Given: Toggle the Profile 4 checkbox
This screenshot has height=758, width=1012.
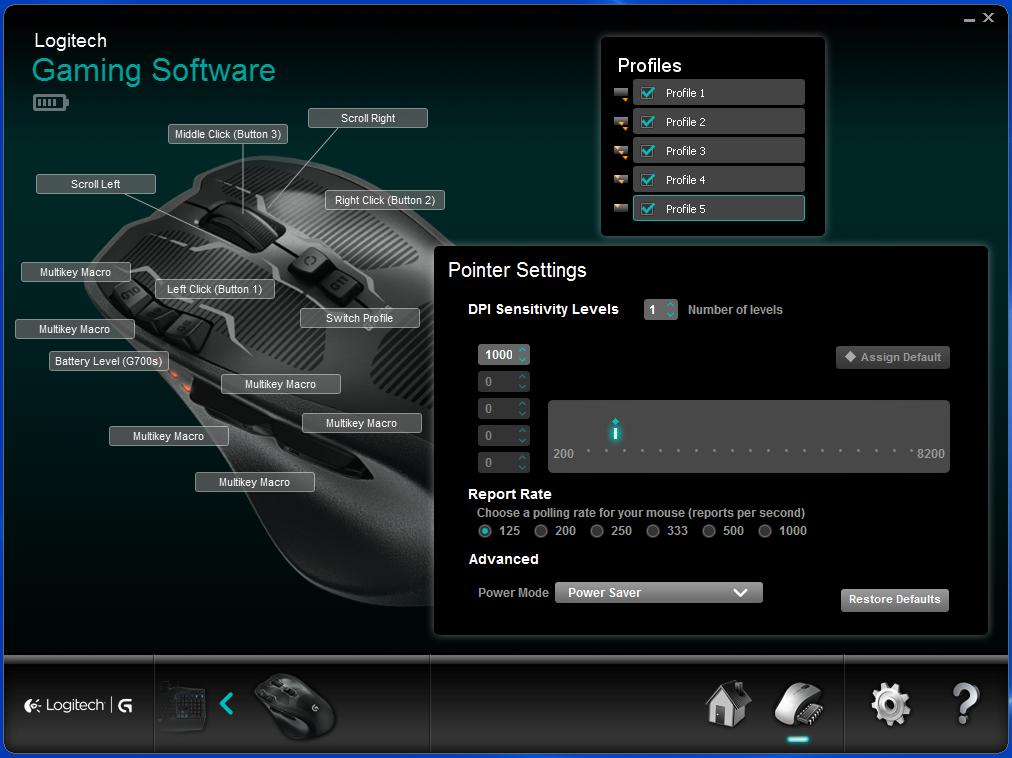Looking at the screenshot, I should pos(648,180).
